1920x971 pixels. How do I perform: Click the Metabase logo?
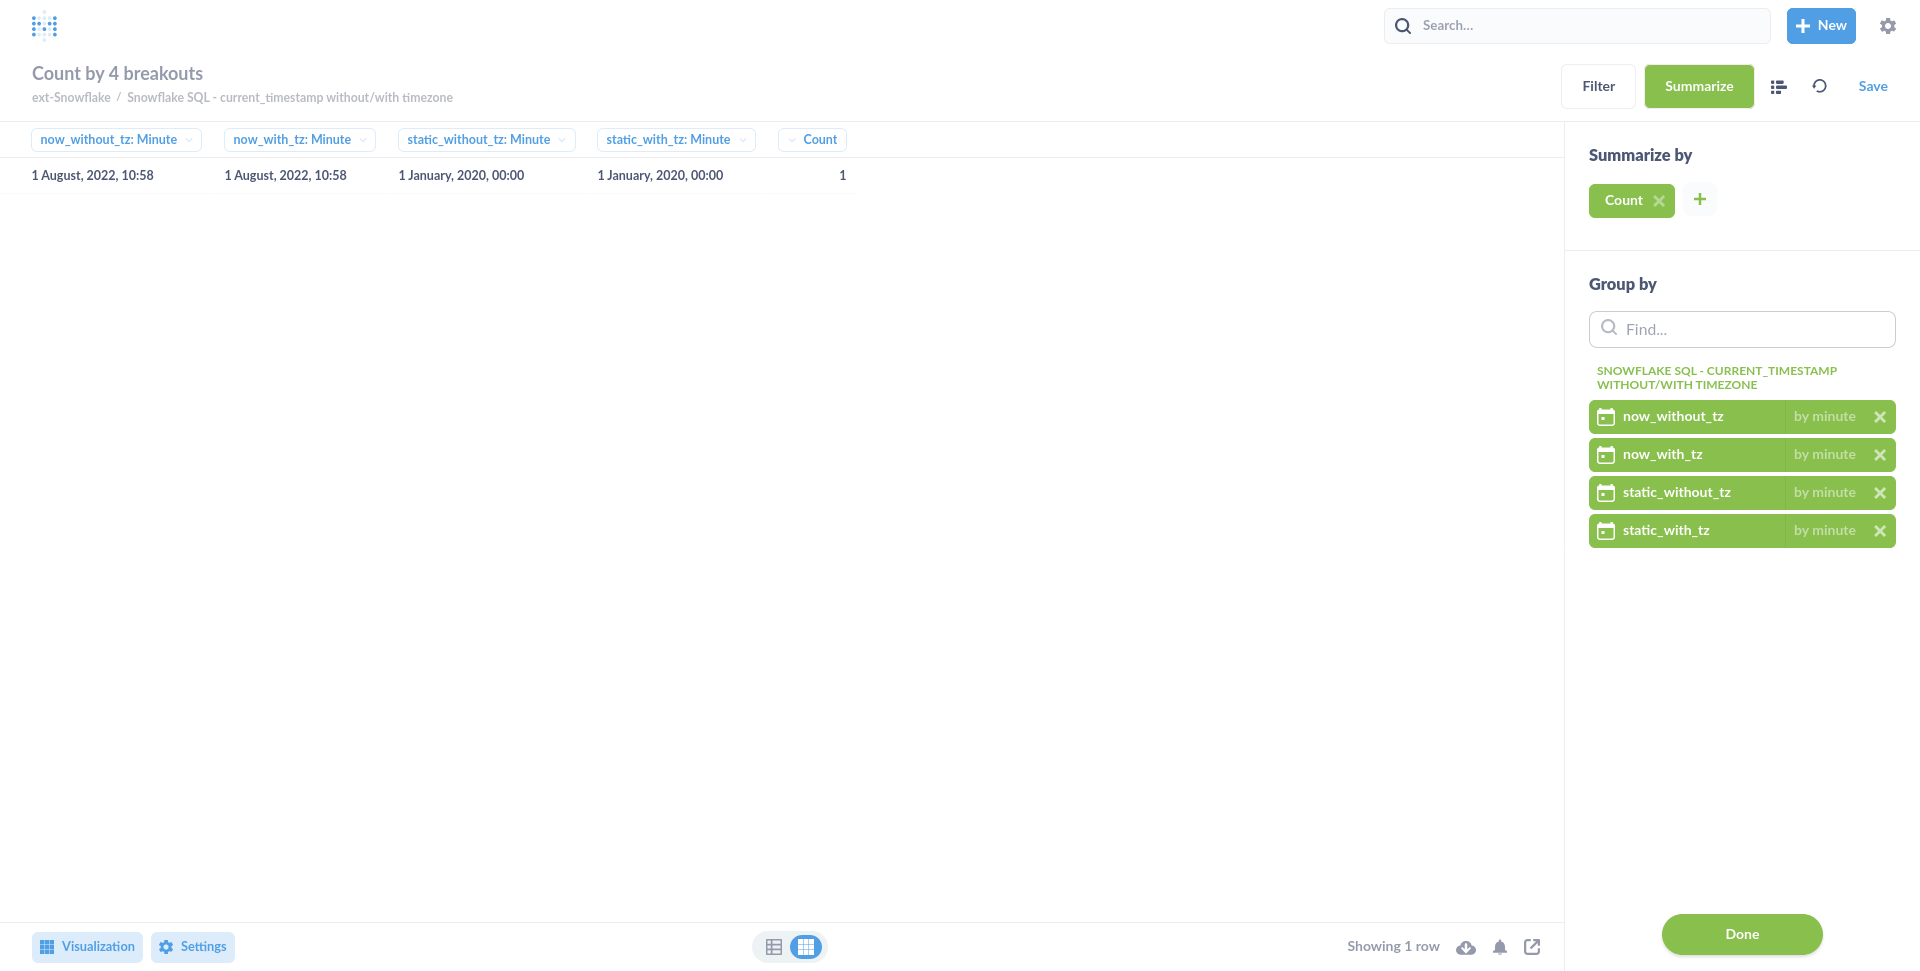click(x=45, y=25)
